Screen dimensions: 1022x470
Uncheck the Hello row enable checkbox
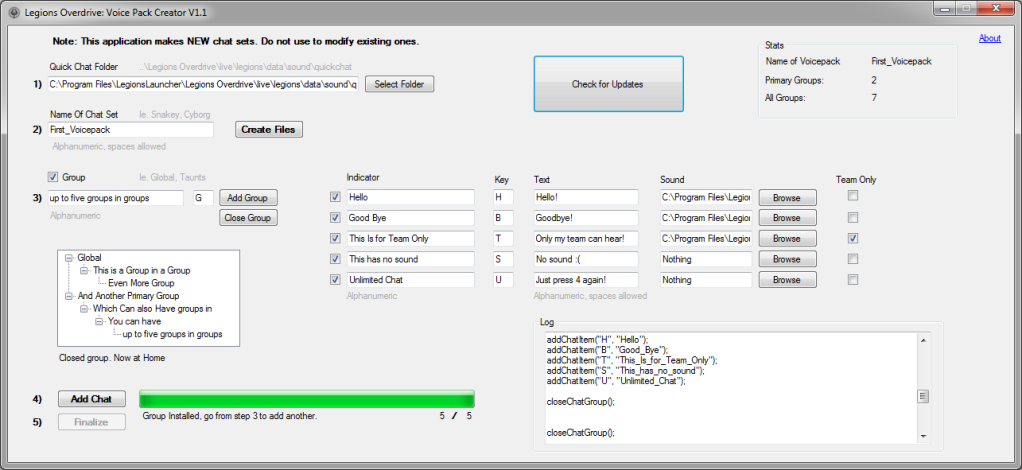pos(335,197)
